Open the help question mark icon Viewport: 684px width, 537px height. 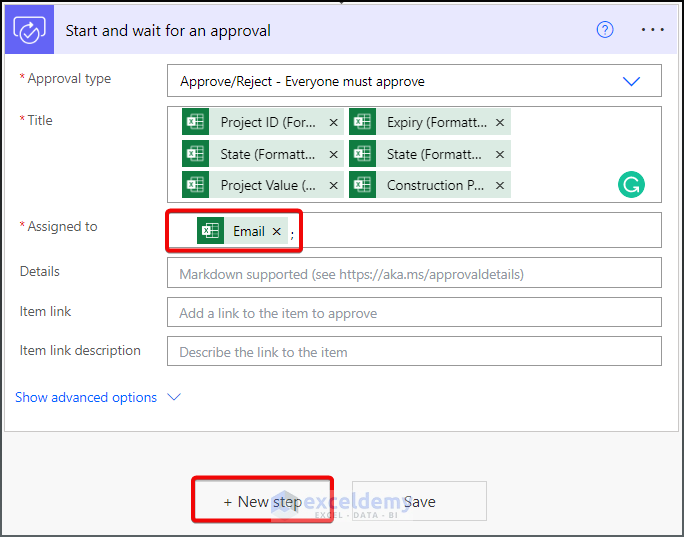point(605,30)
